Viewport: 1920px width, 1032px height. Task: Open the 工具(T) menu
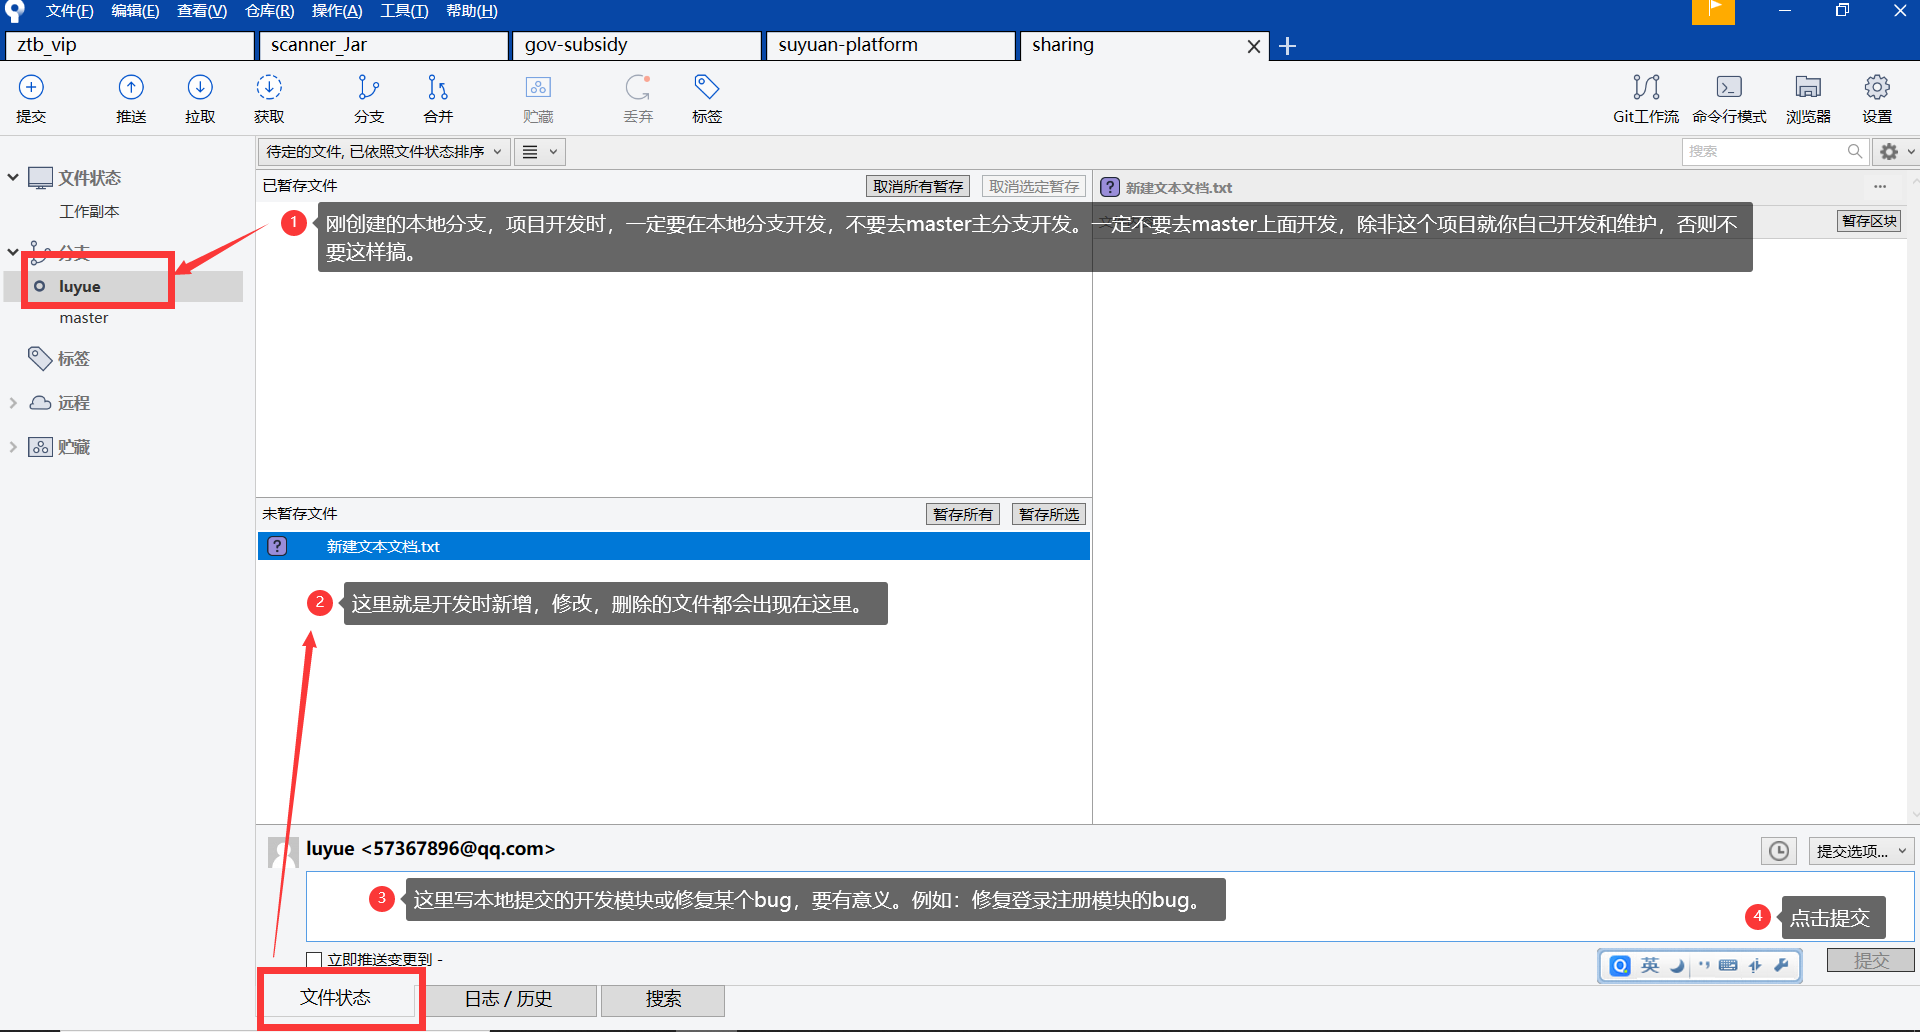coord(404,11)
